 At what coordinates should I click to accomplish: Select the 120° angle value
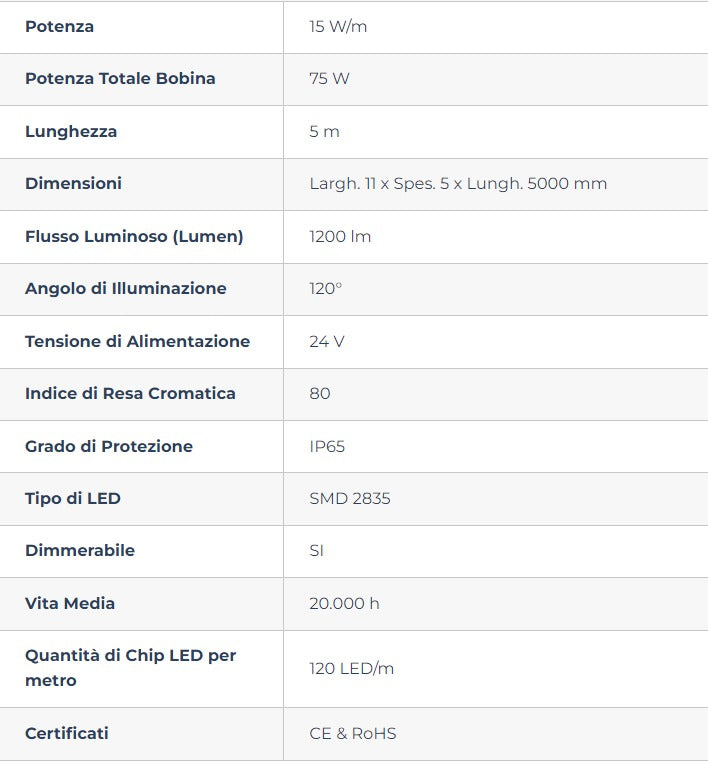tap(325, 289)
